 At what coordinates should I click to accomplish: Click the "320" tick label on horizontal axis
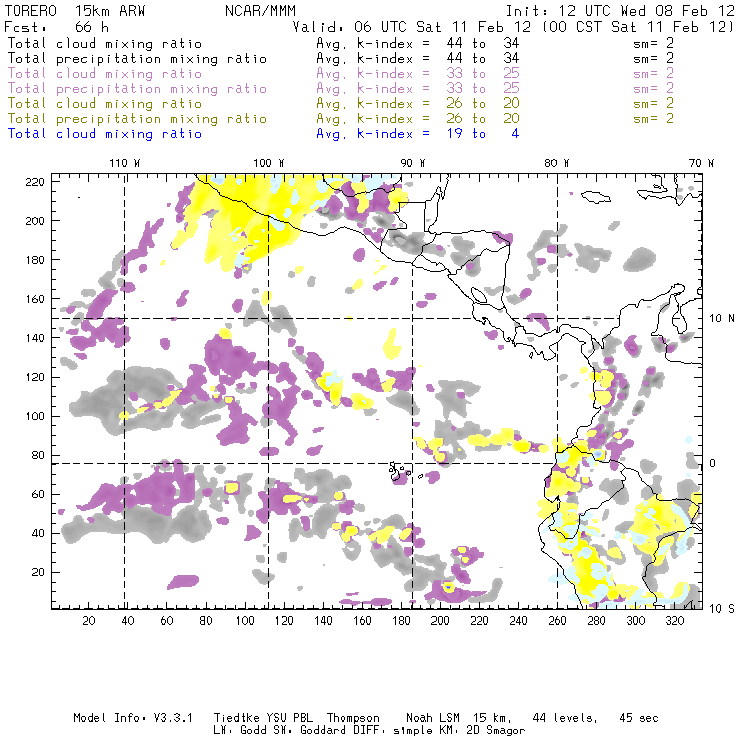674,621
